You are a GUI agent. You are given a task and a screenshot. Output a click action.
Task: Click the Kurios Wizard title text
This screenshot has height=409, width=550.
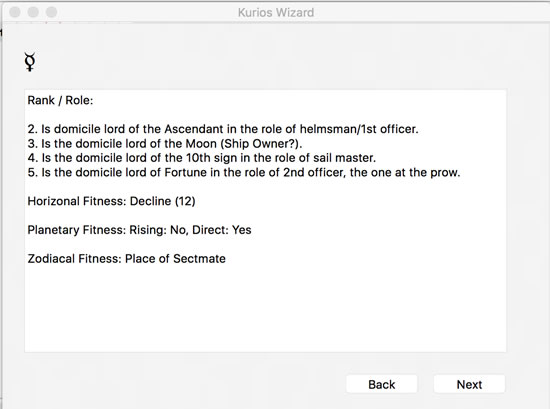click(276, 13)
